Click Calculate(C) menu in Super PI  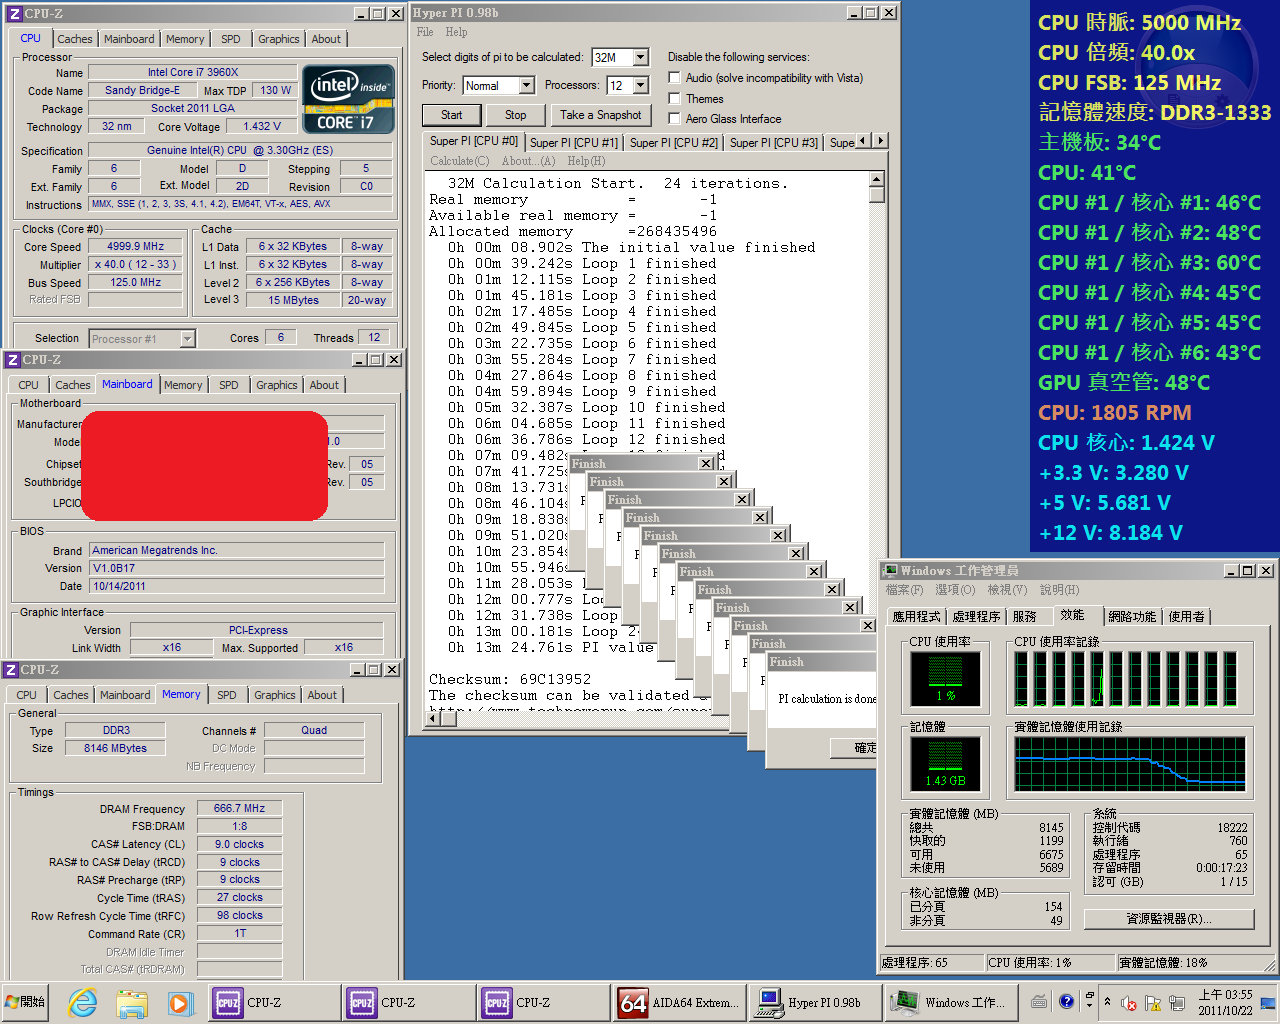(x=460, y=161)
